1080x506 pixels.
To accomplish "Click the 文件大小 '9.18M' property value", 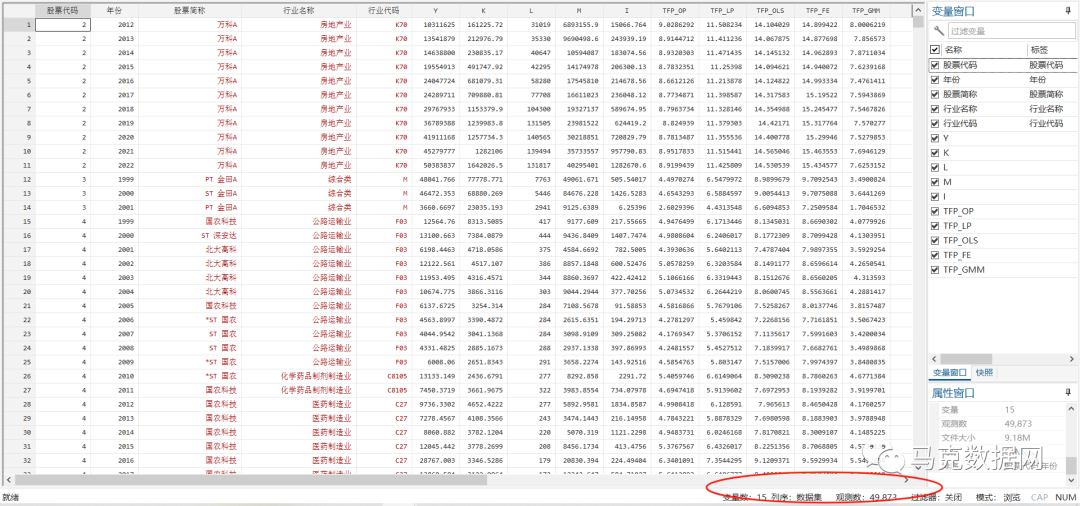I will click(1017, 437).
